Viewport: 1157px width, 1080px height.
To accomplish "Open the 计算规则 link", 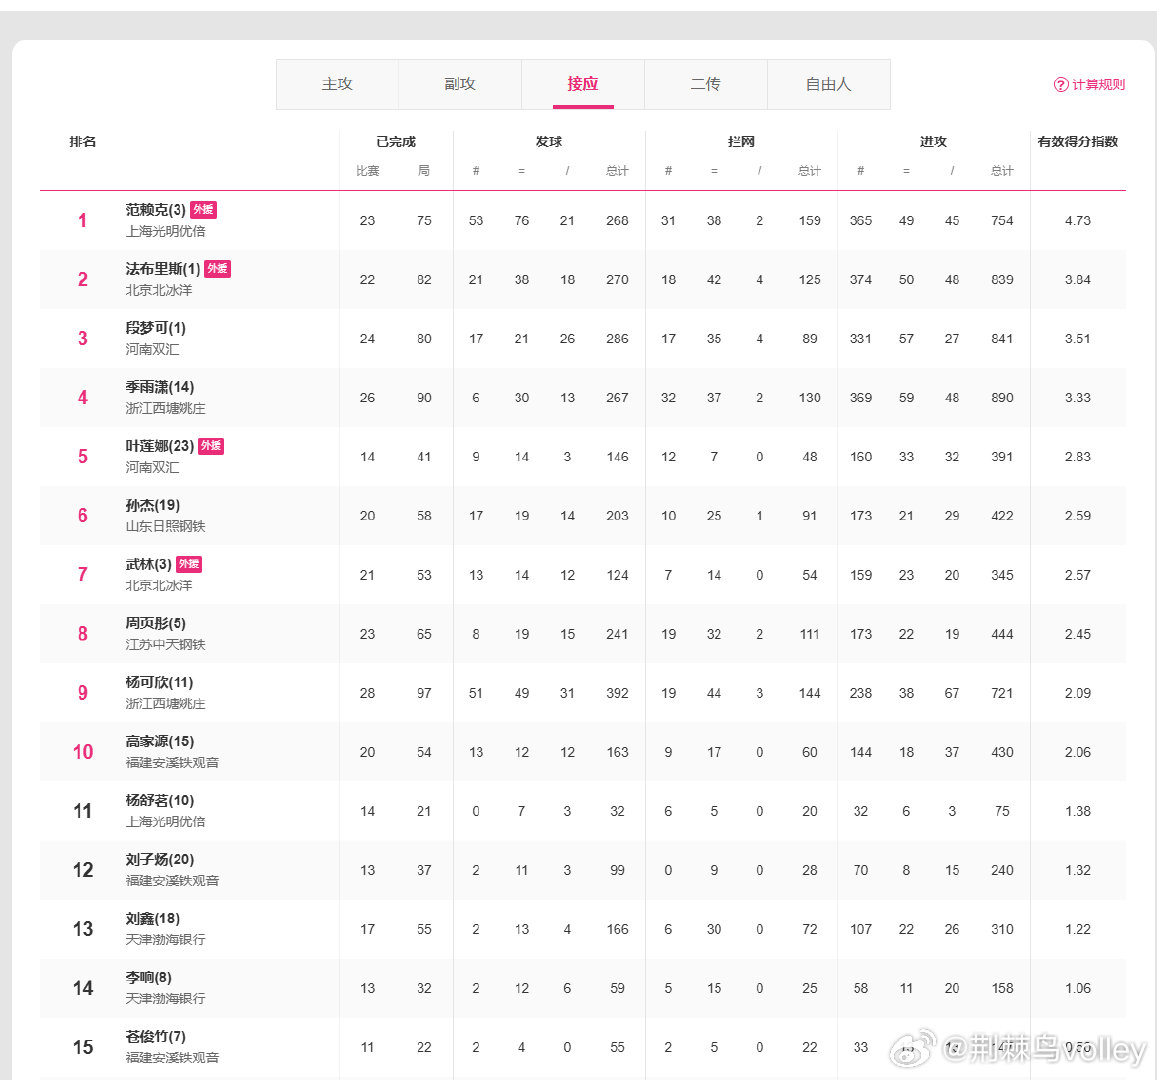I will 1098,85.
